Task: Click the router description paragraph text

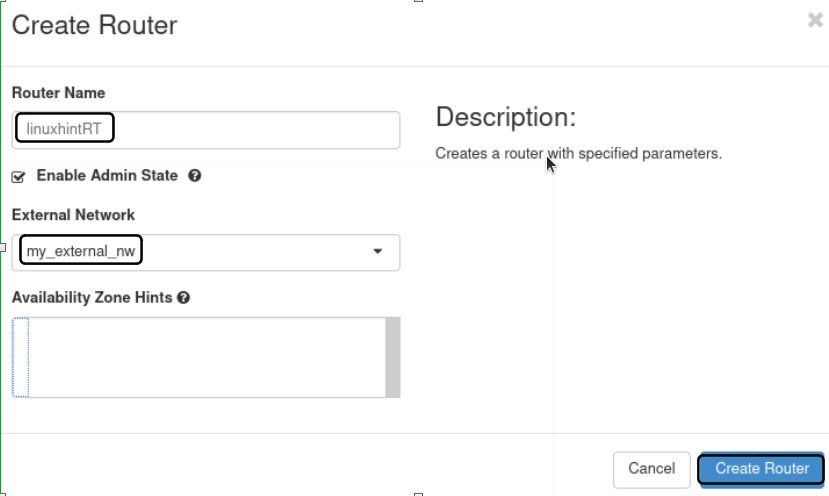Action: click(x=578, y=154)
